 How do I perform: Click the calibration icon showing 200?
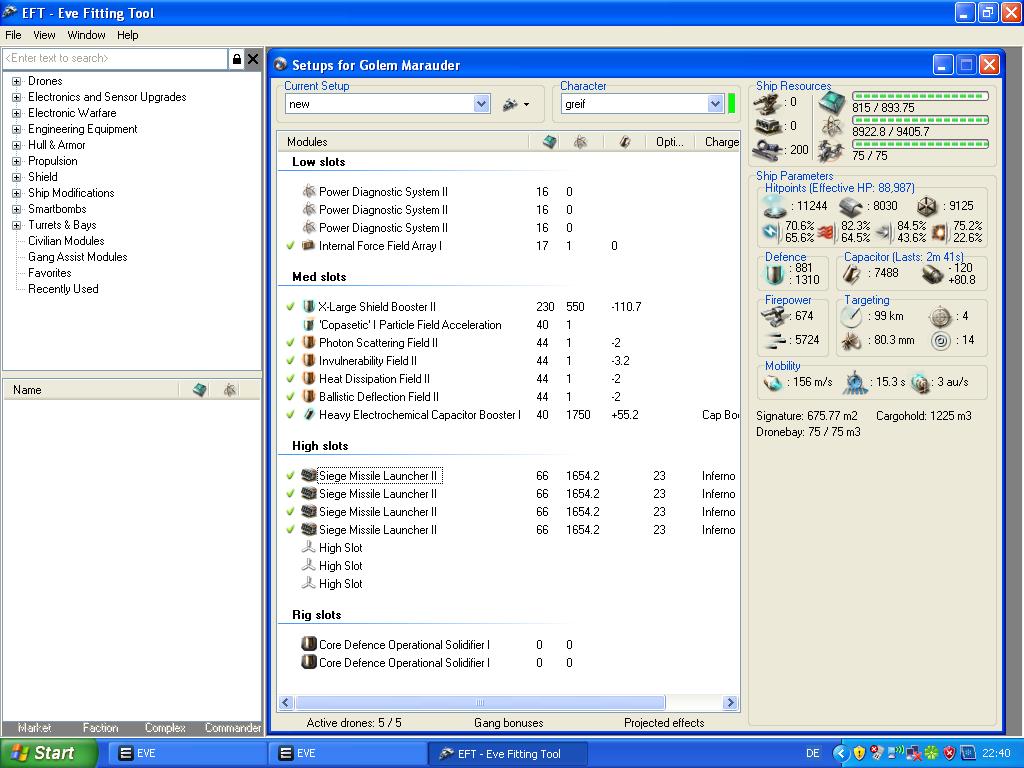[x=767, y=150]
